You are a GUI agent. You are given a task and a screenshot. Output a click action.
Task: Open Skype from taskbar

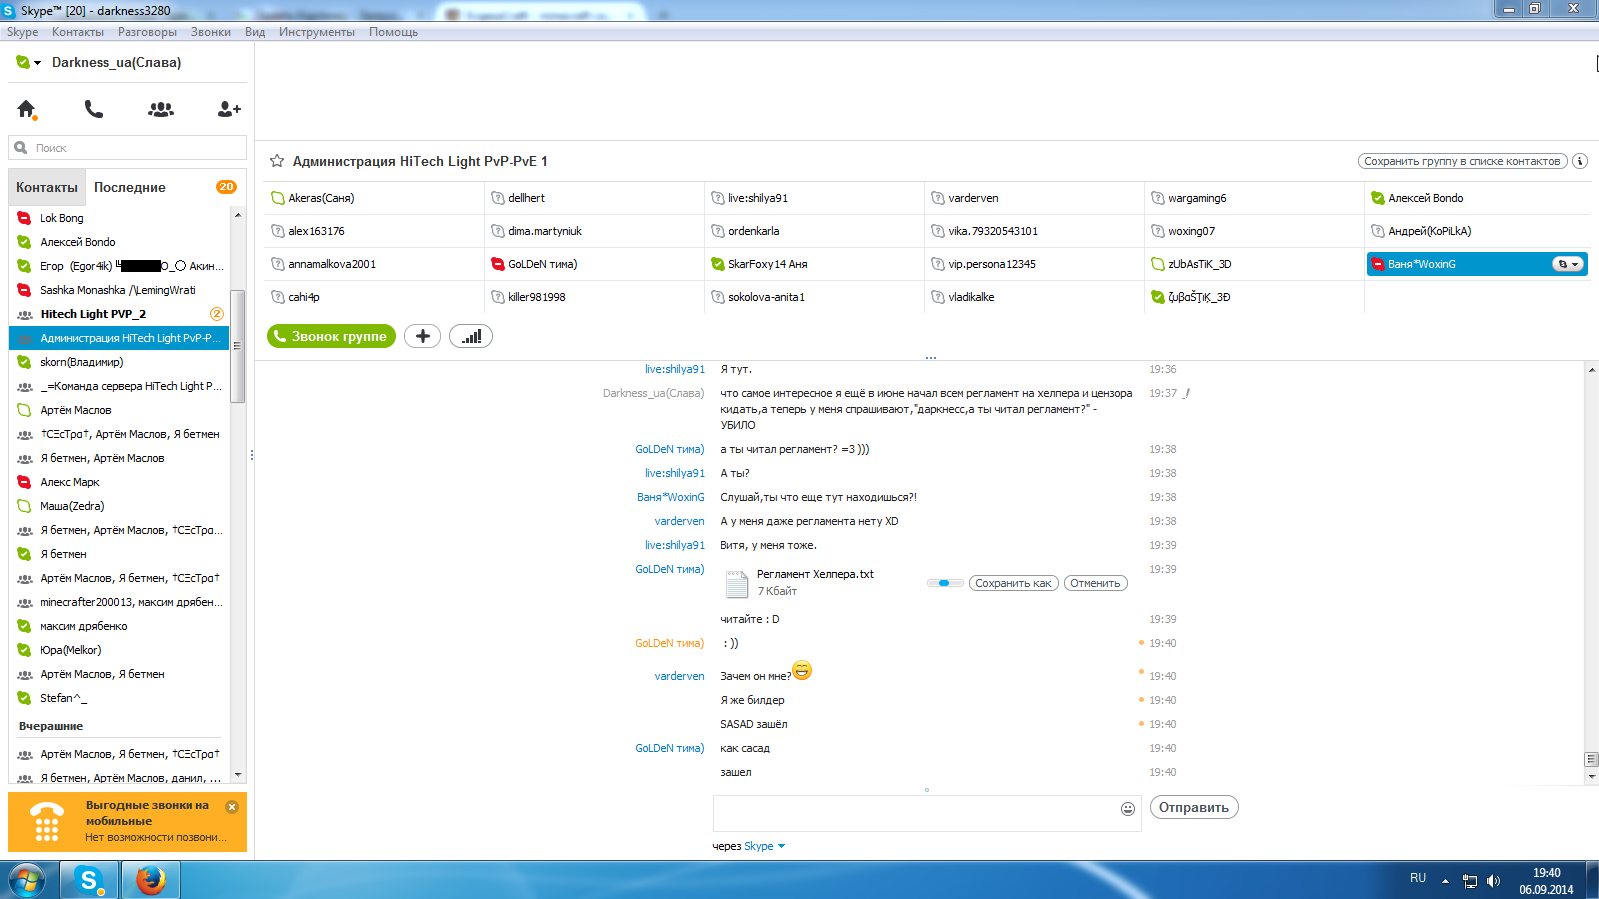[90, 880]
